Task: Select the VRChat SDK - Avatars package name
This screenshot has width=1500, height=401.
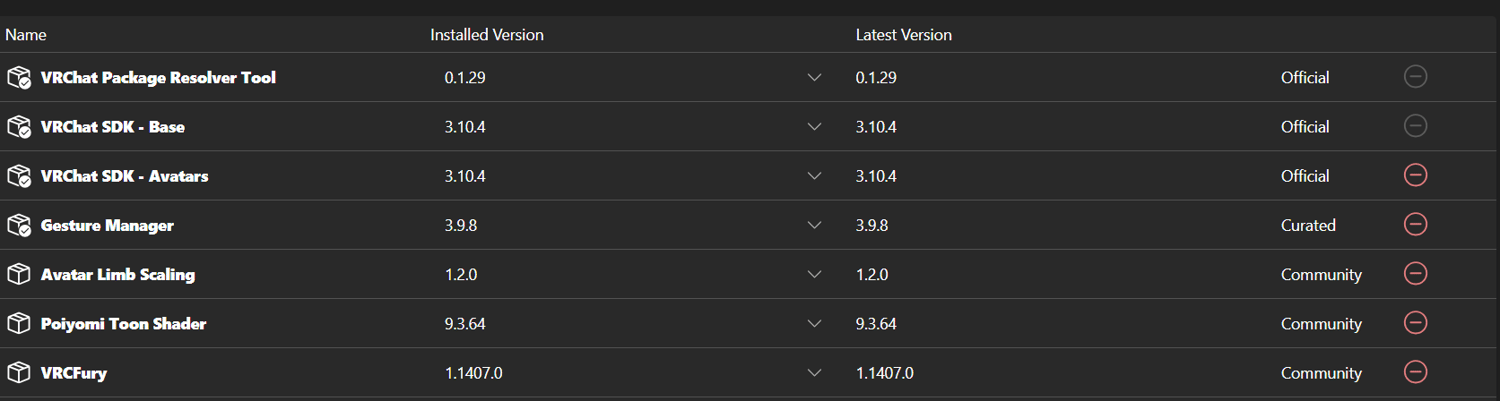Action: tap(125, 176)
